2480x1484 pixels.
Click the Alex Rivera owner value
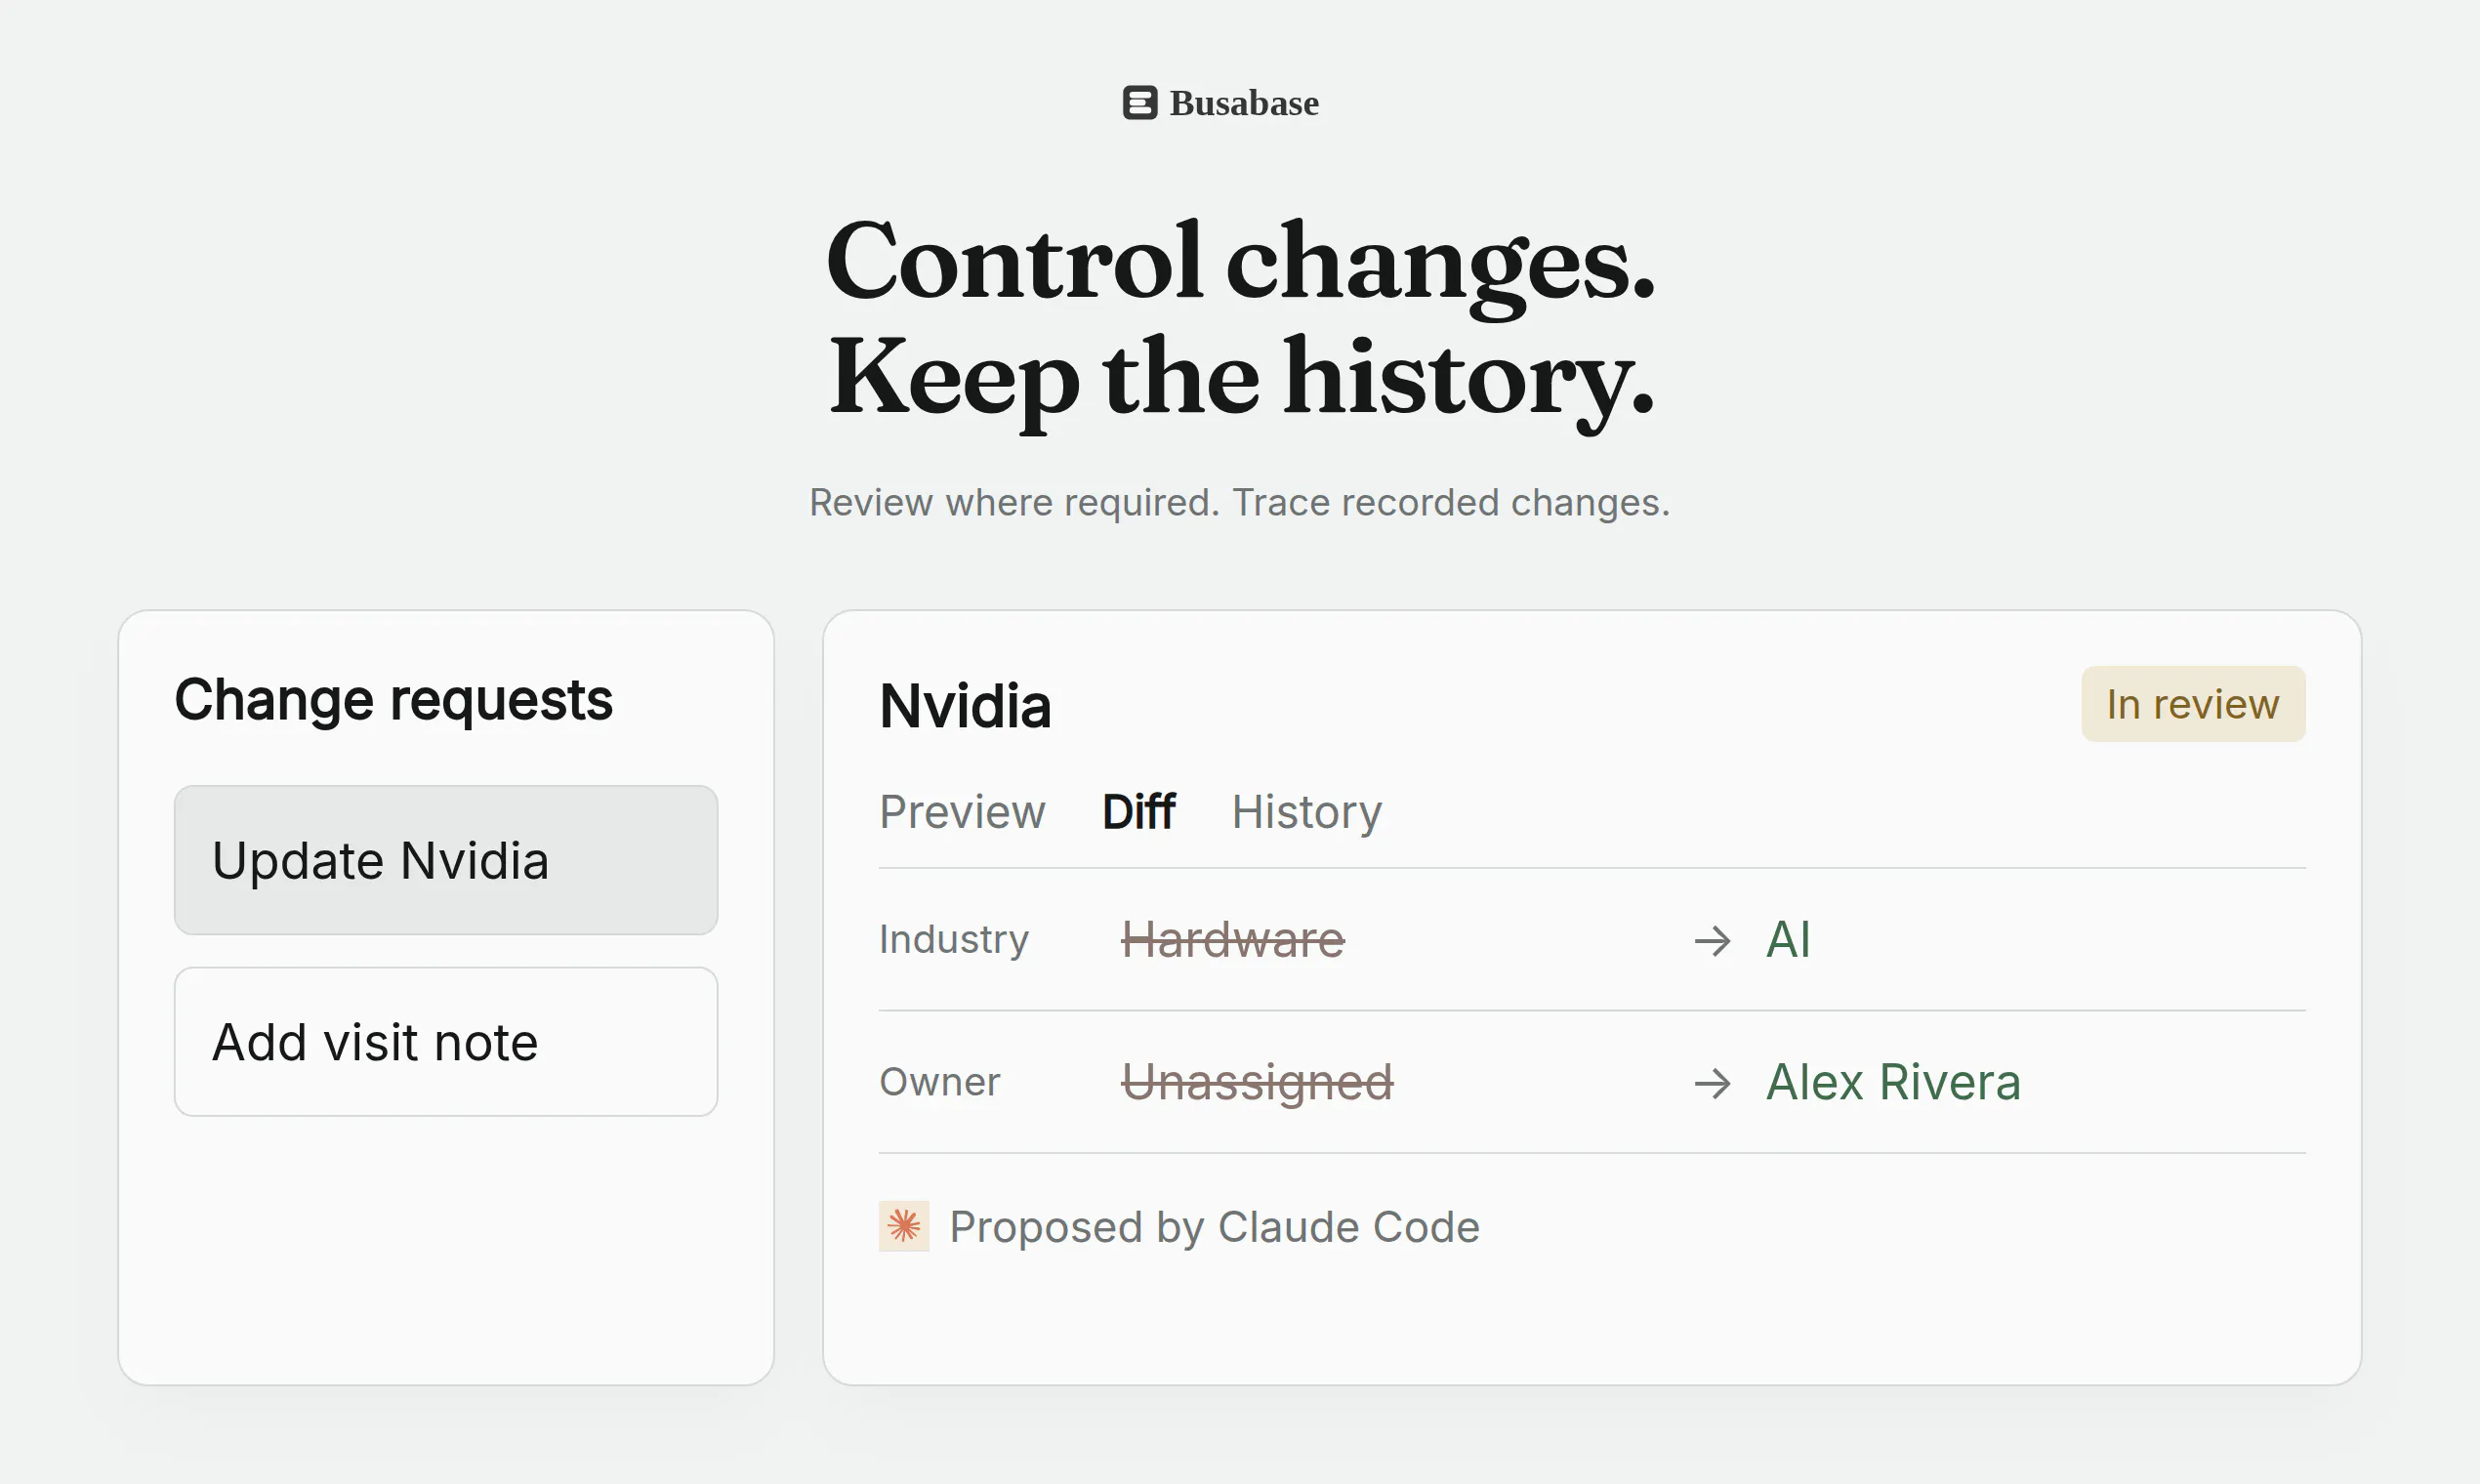coord(1894,1082)
